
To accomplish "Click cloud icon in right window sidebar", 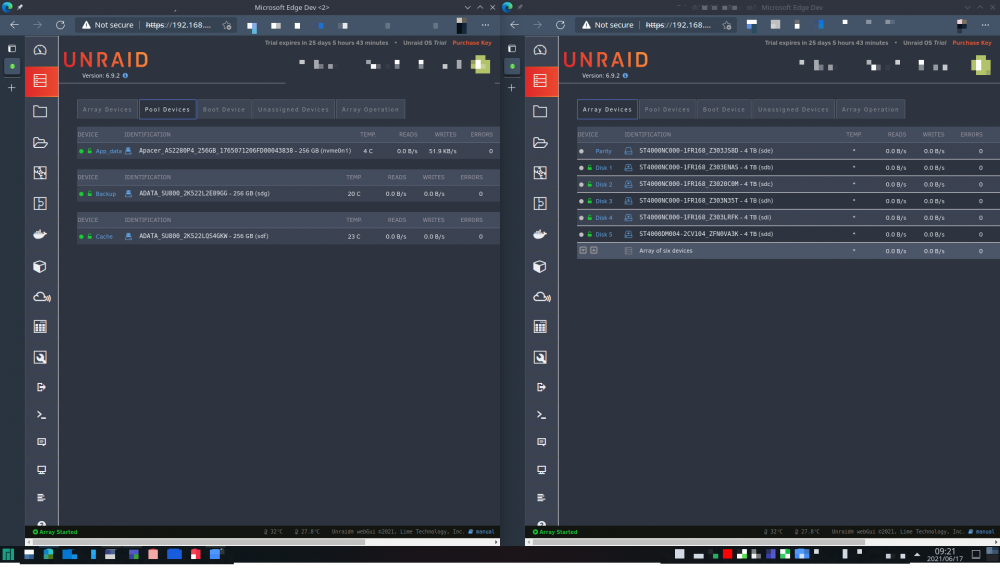I will 541,297.
